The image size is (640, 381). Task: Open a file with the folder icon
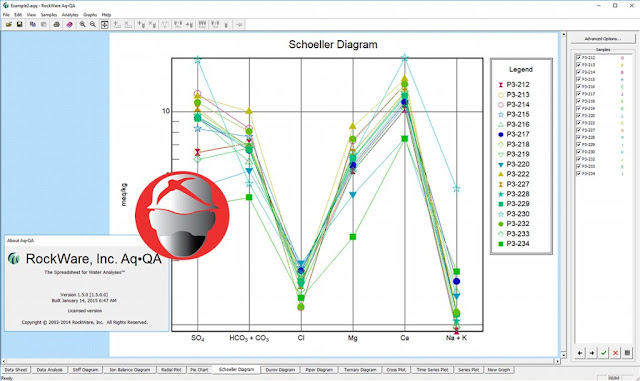click(9, 25)
